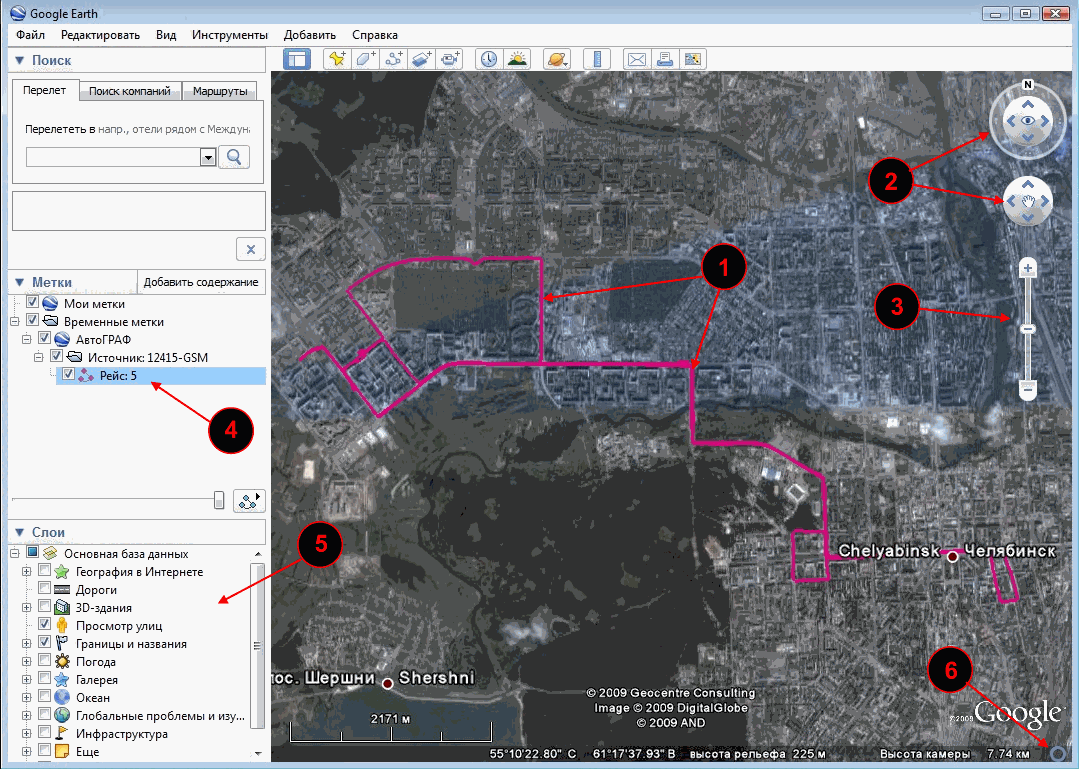Select the ruler measurement tool

[x=596, y=59]
